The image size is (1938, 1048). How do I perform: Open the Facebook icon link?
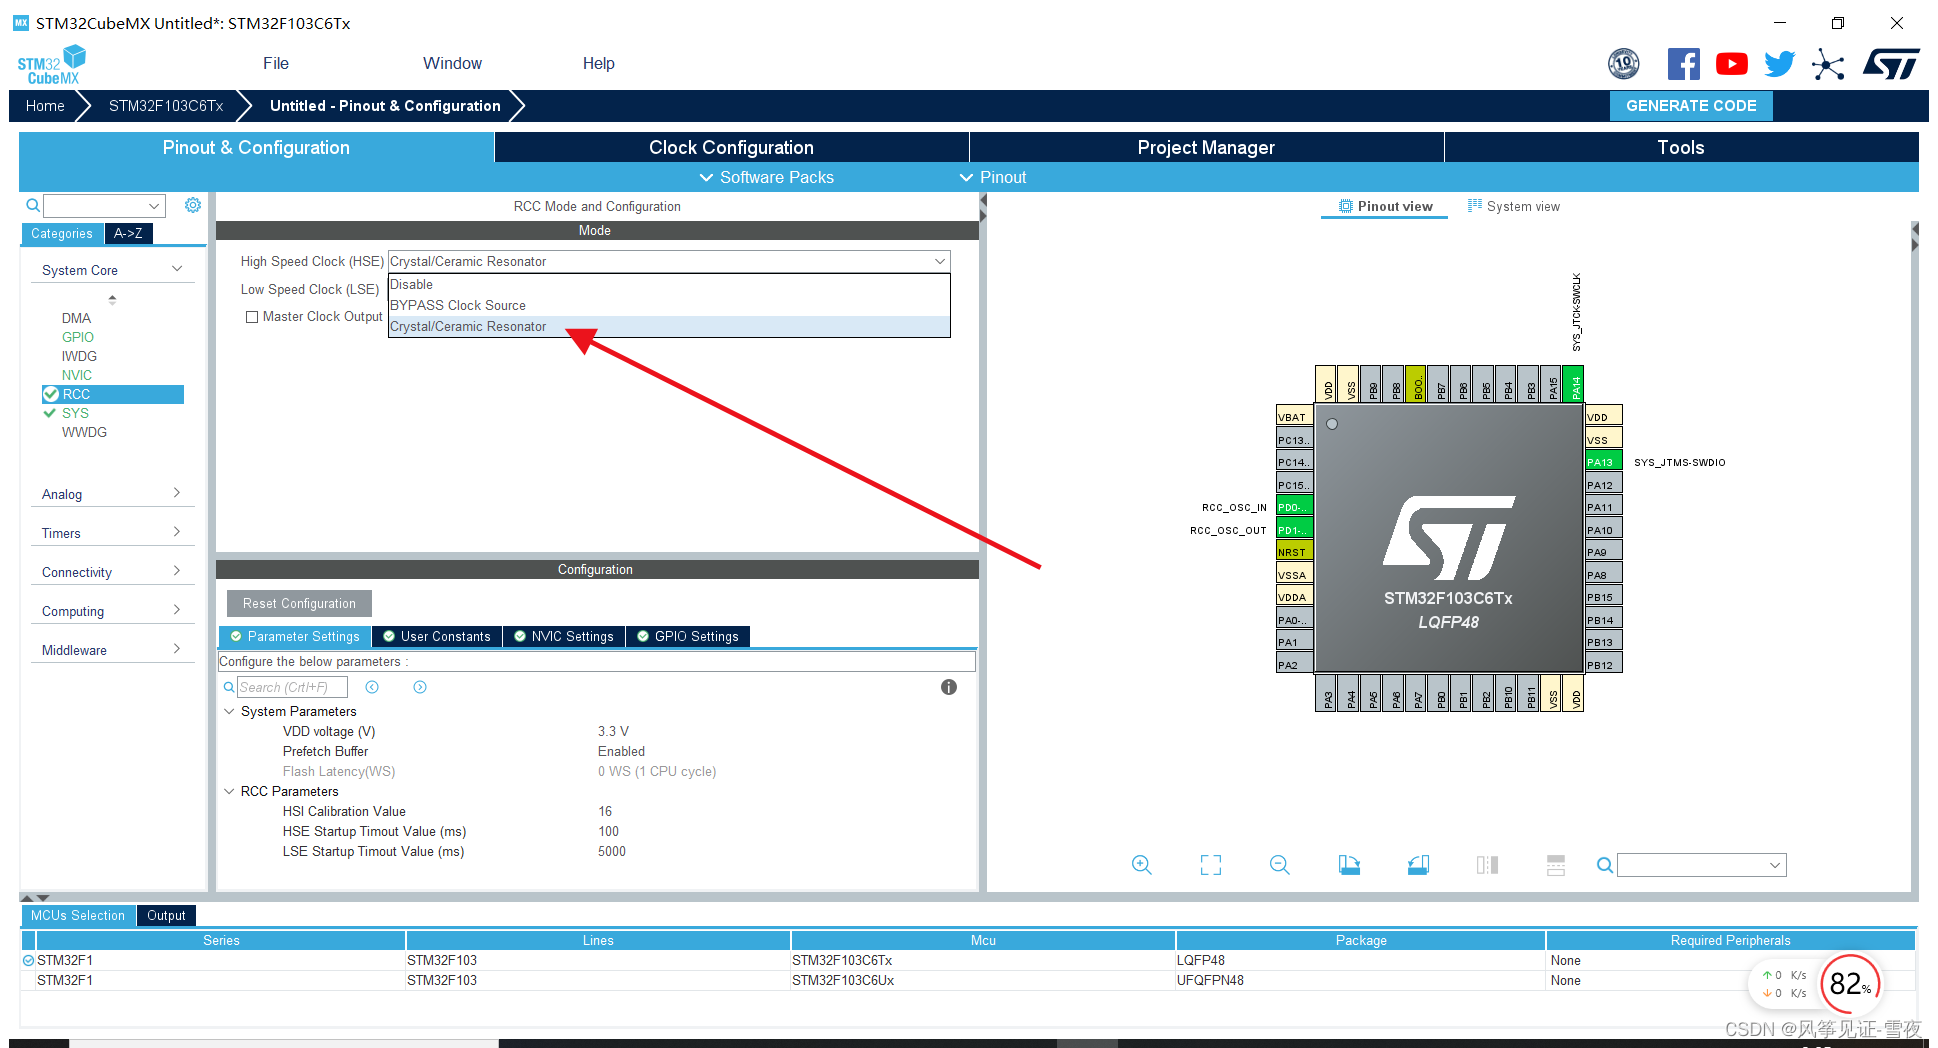click(1683, 64)
